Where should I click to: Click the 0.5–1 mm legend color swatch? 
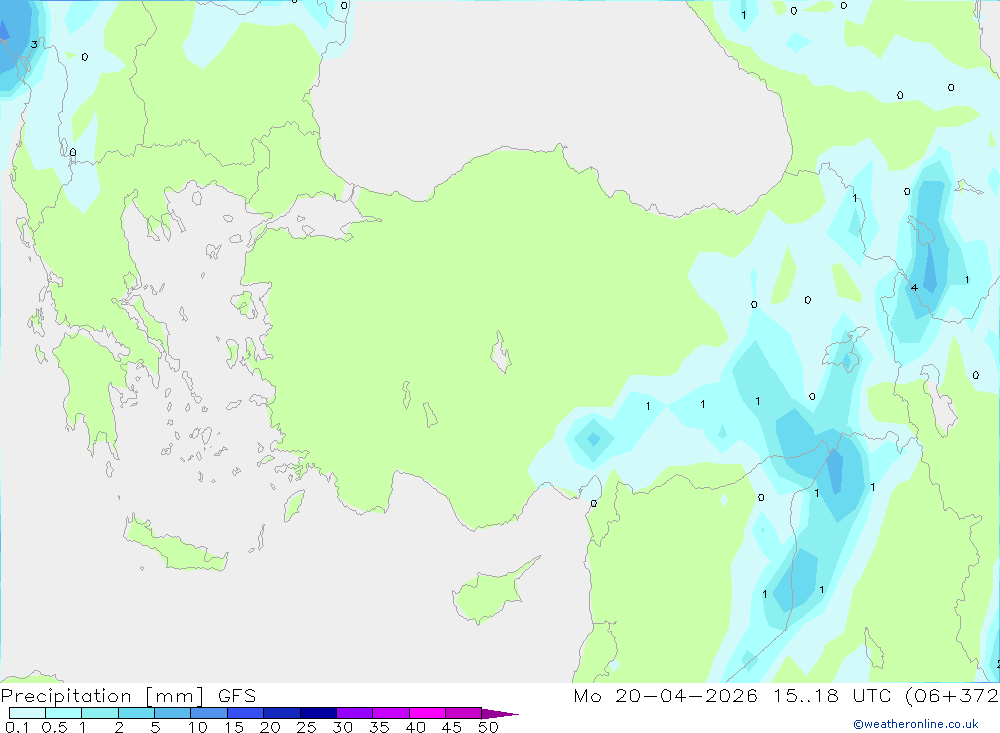tap(64, 713)
